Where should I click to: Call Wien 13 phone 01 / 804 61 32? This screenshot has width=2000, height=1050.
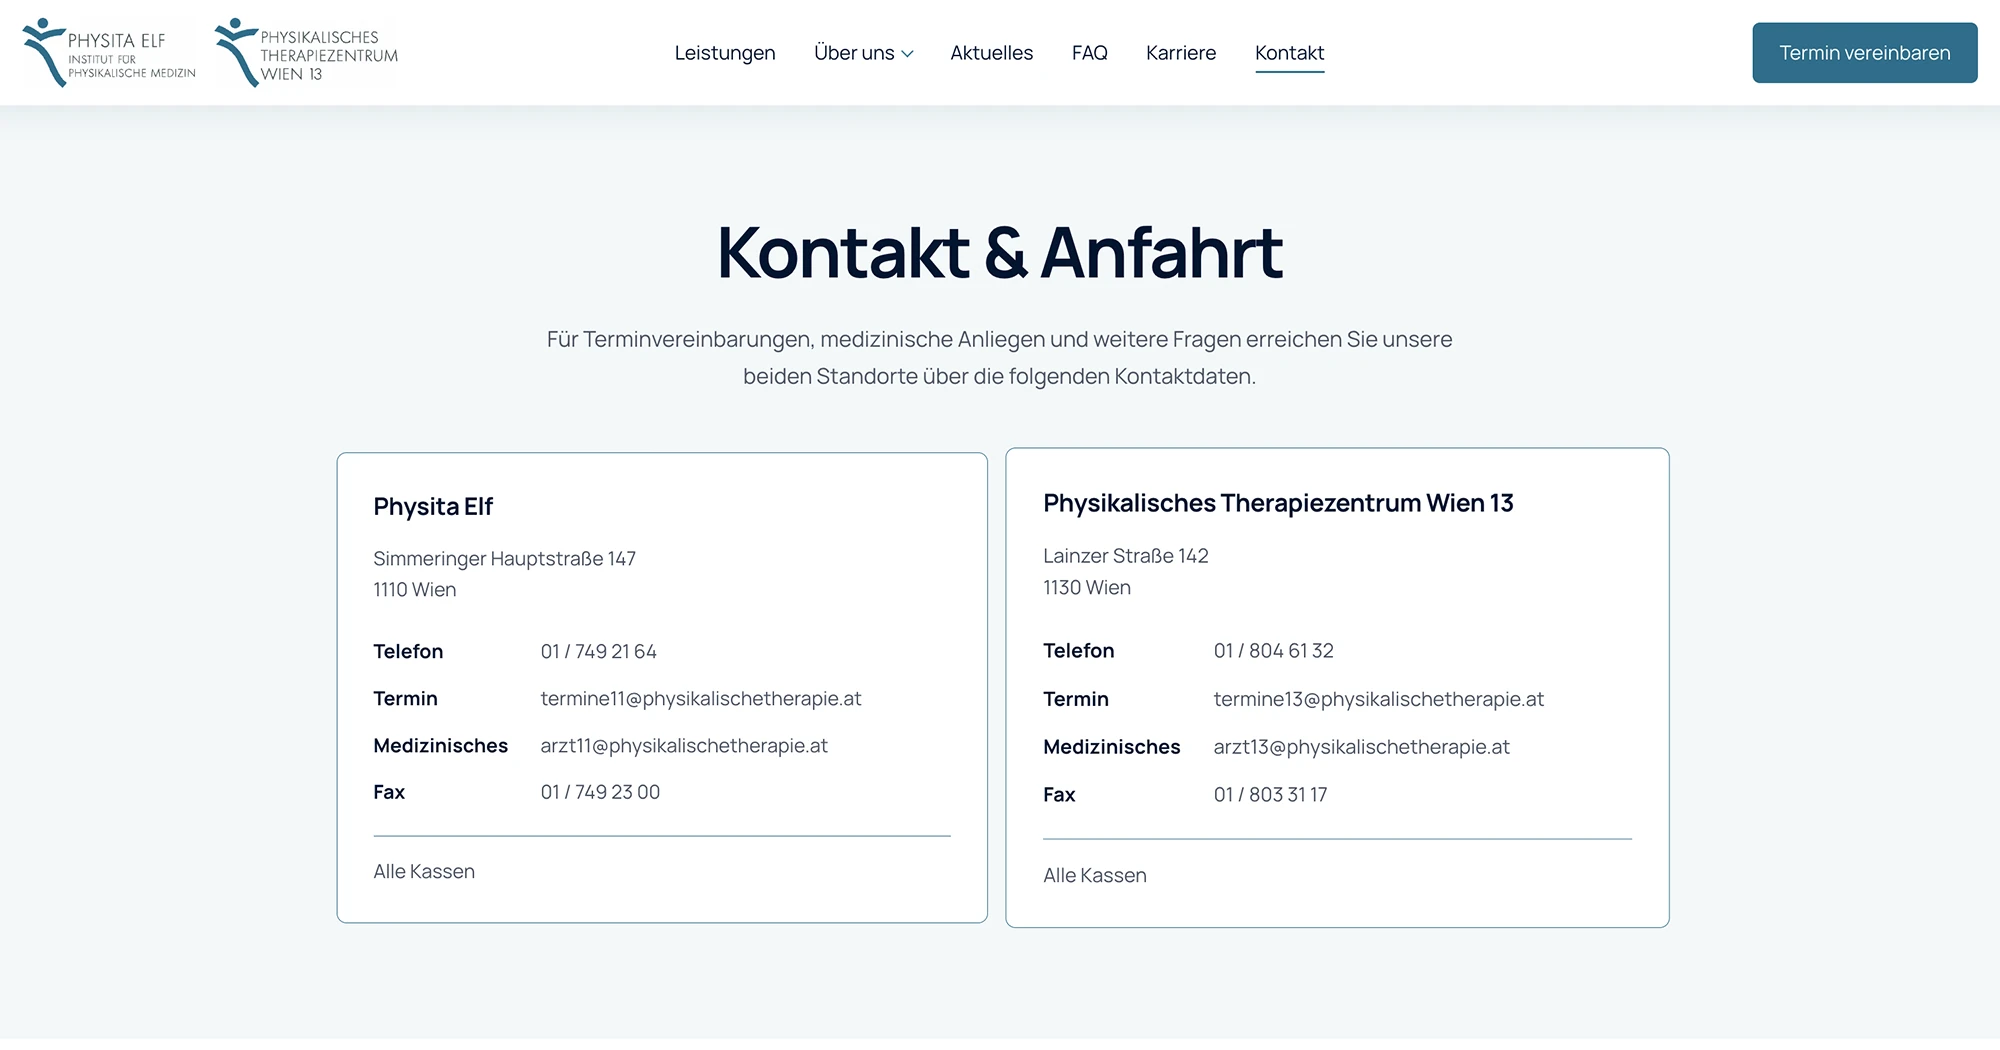coord(1274,651)
